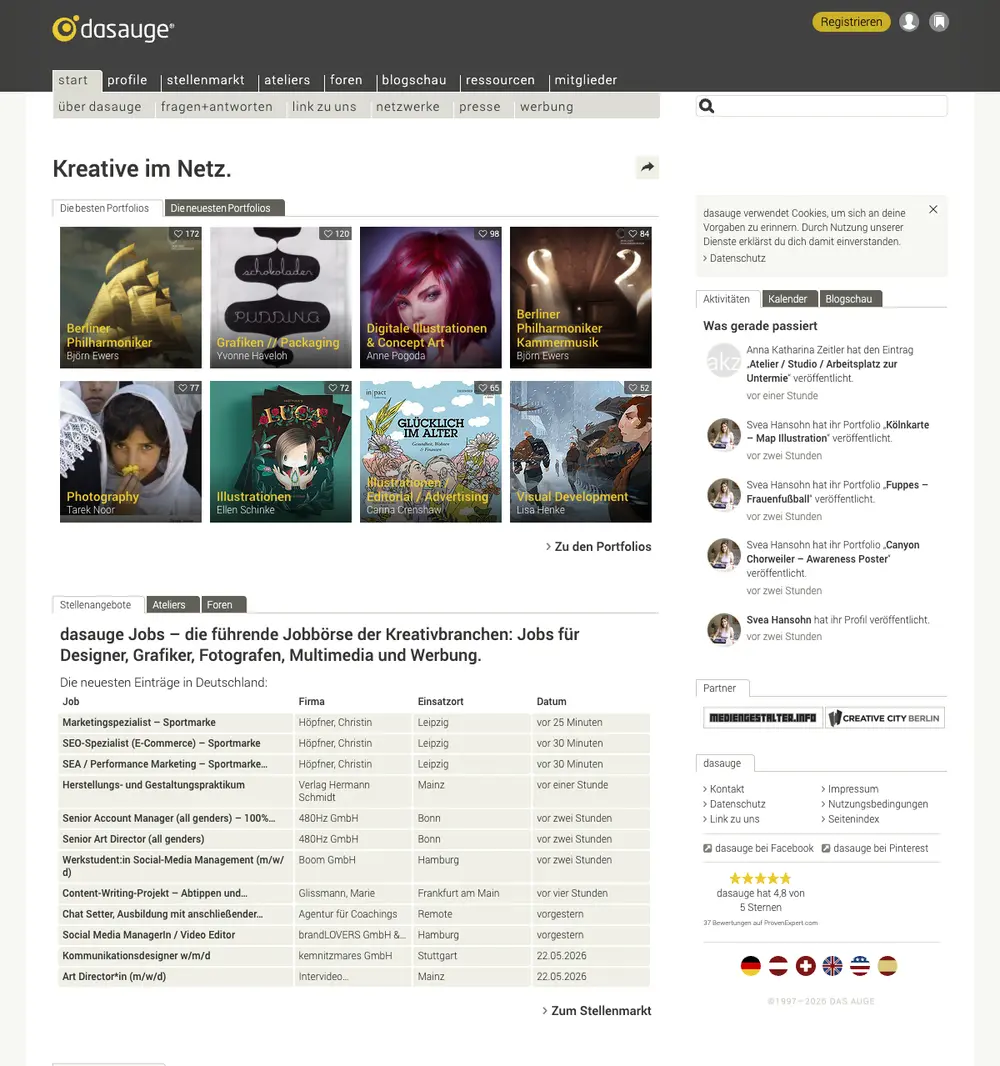Open the foren main menu item

(346, 80)
